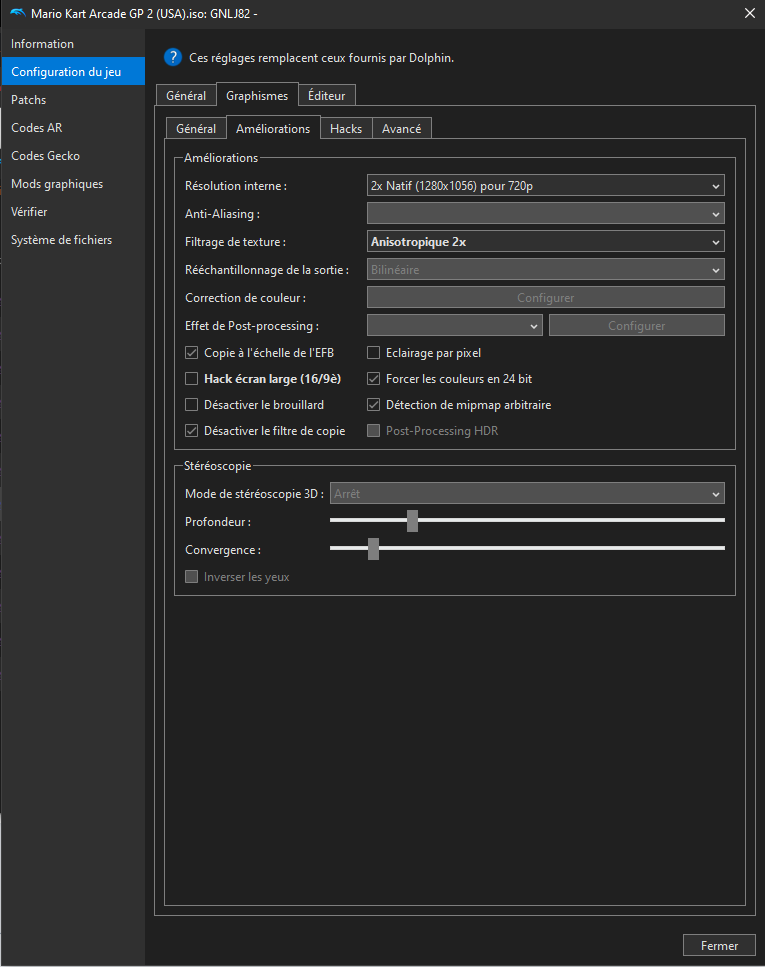Select Codes Gecko in sidebar
Viewport: 765px width, 967px height.
coord(45,156)
